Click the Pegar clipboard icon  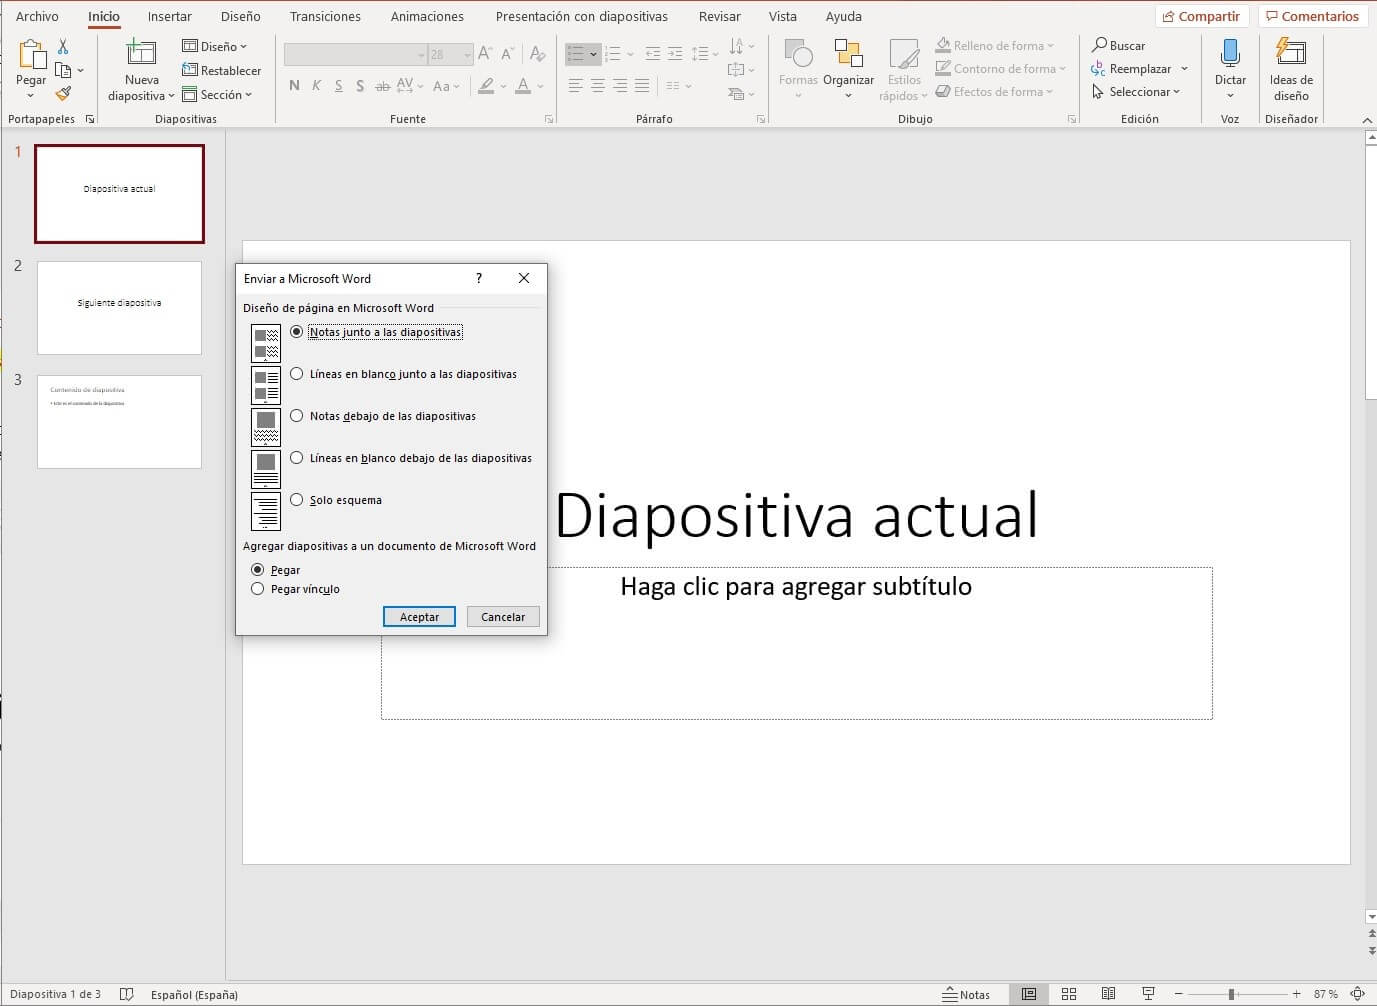click(x=32, y=55)
